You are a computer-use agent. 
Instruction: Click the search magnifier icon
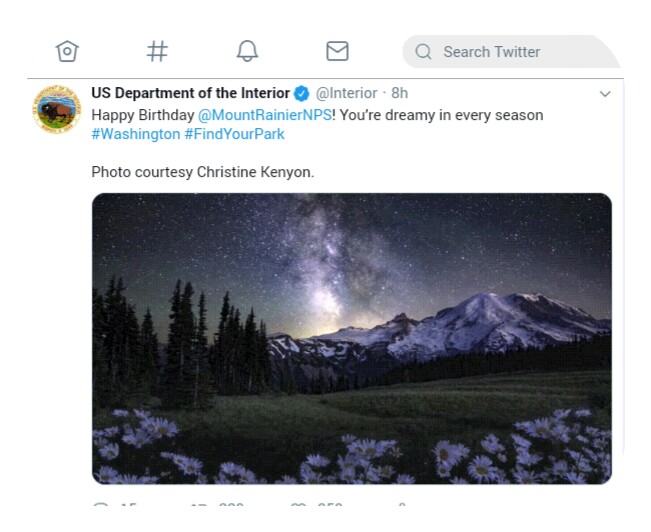pos(423,52)
